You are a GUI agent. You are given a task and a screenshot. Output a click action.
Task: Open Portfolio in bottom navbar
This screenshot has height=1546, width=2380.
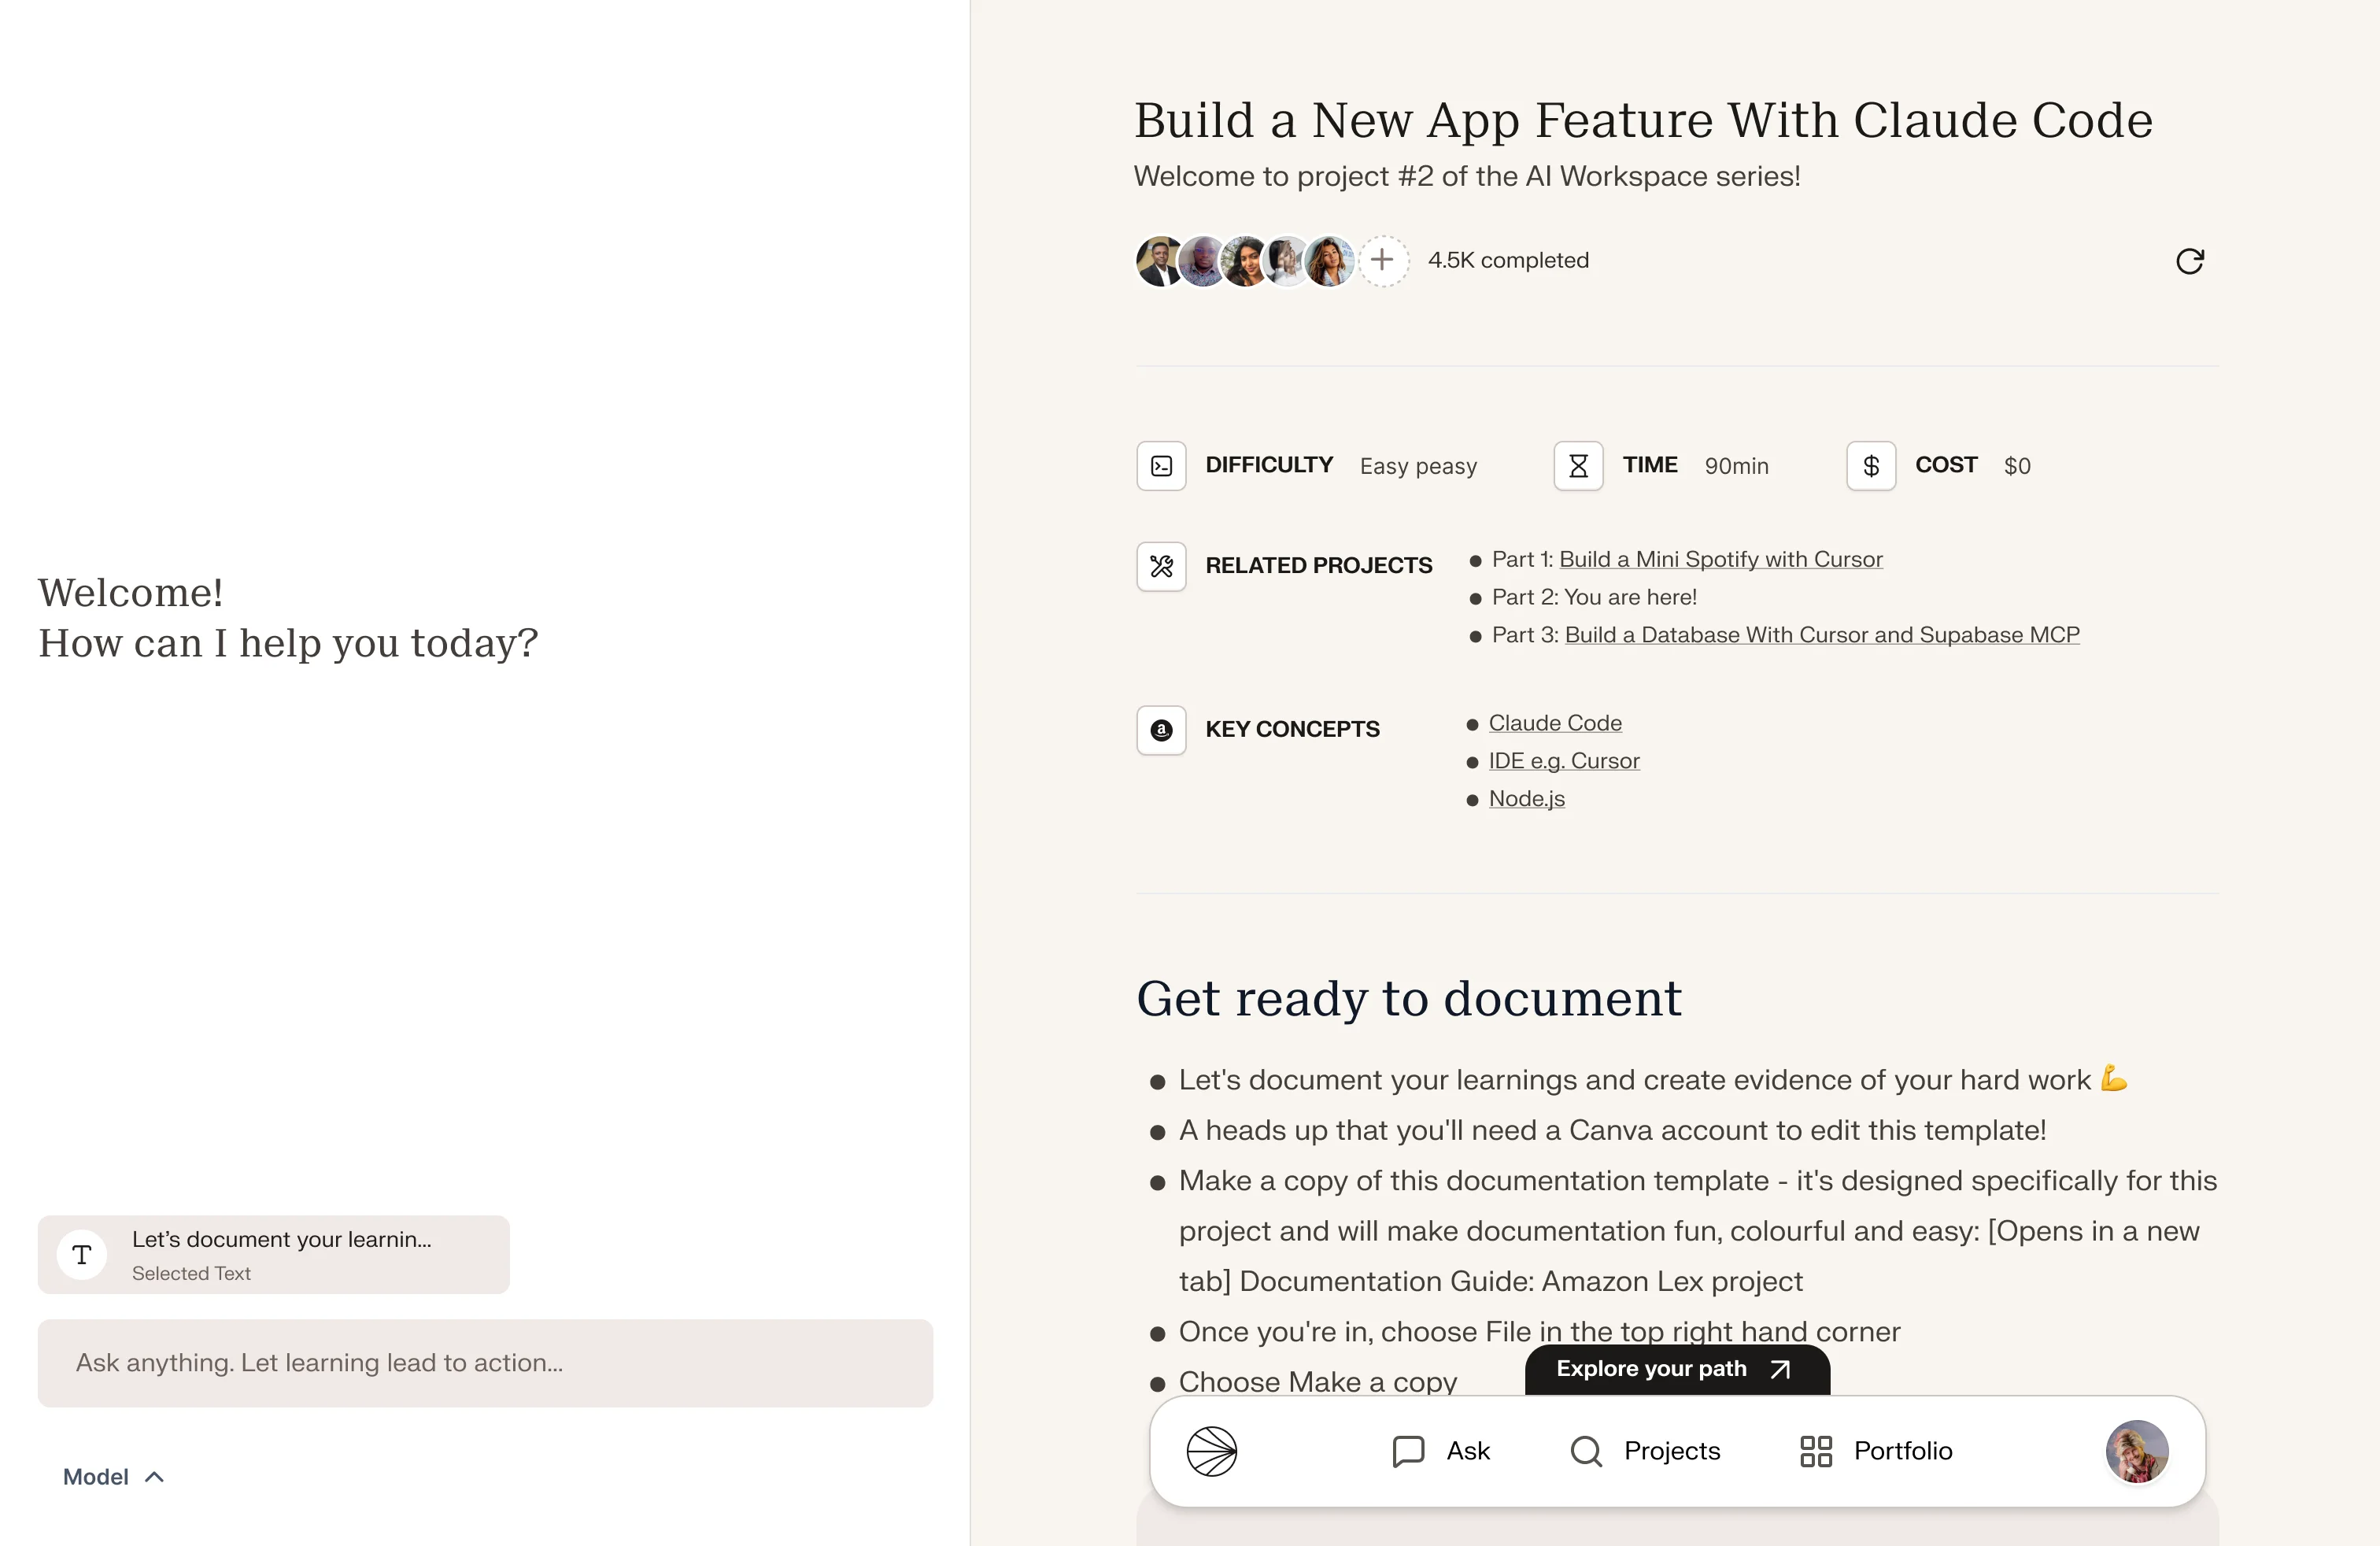click(x=1876, y=1451)
